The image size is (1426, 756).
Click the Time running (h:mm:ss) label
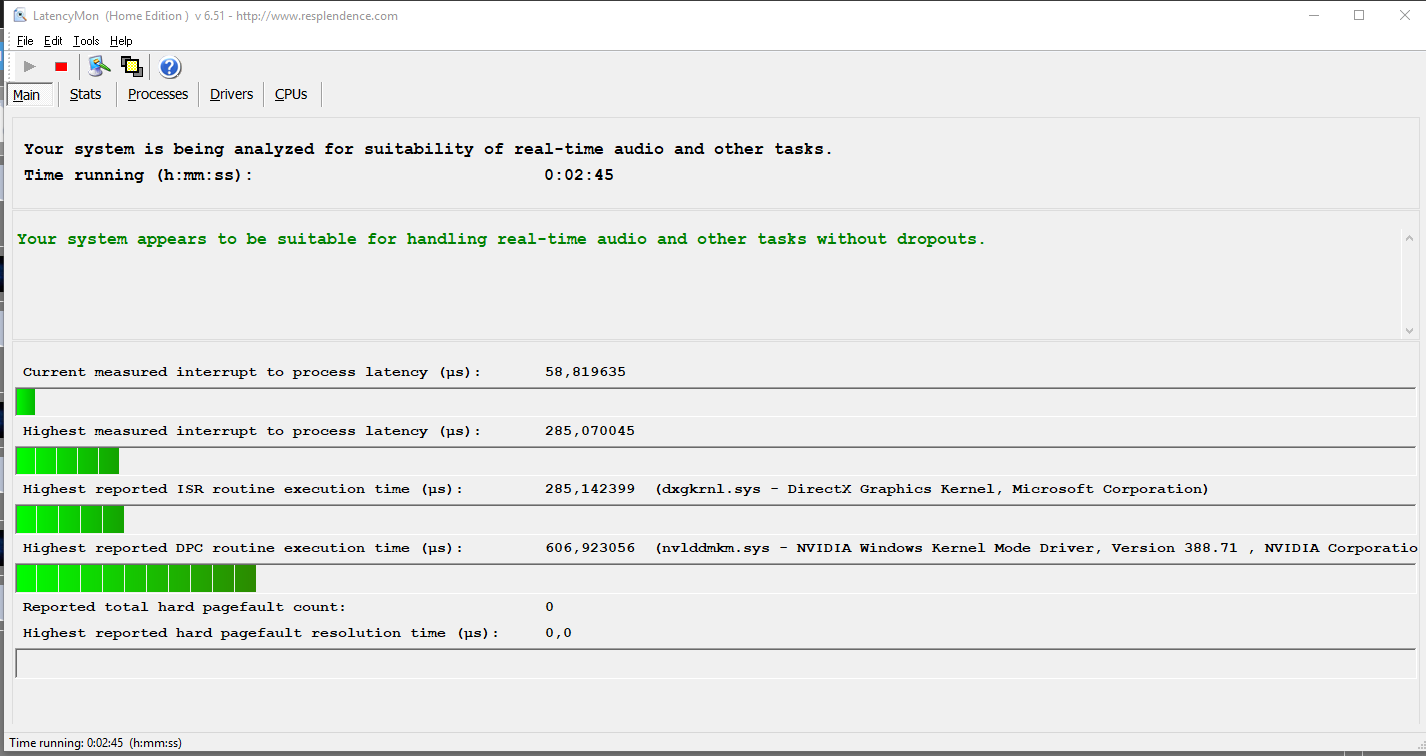pos(138,175)
